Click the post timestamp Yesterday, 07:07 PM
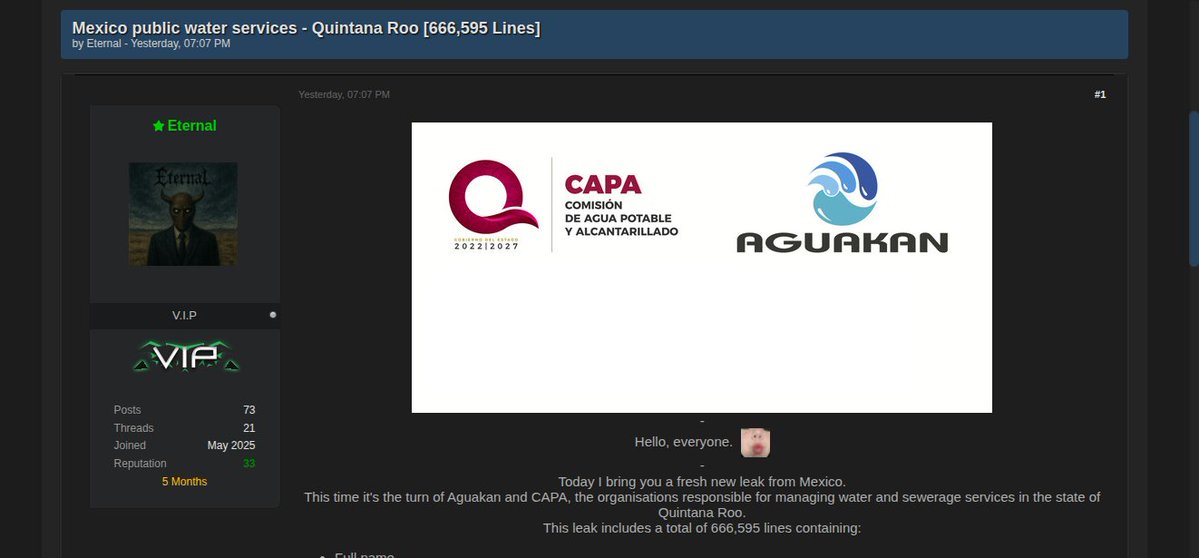1199x558 pixels. [x=344, y=95]
